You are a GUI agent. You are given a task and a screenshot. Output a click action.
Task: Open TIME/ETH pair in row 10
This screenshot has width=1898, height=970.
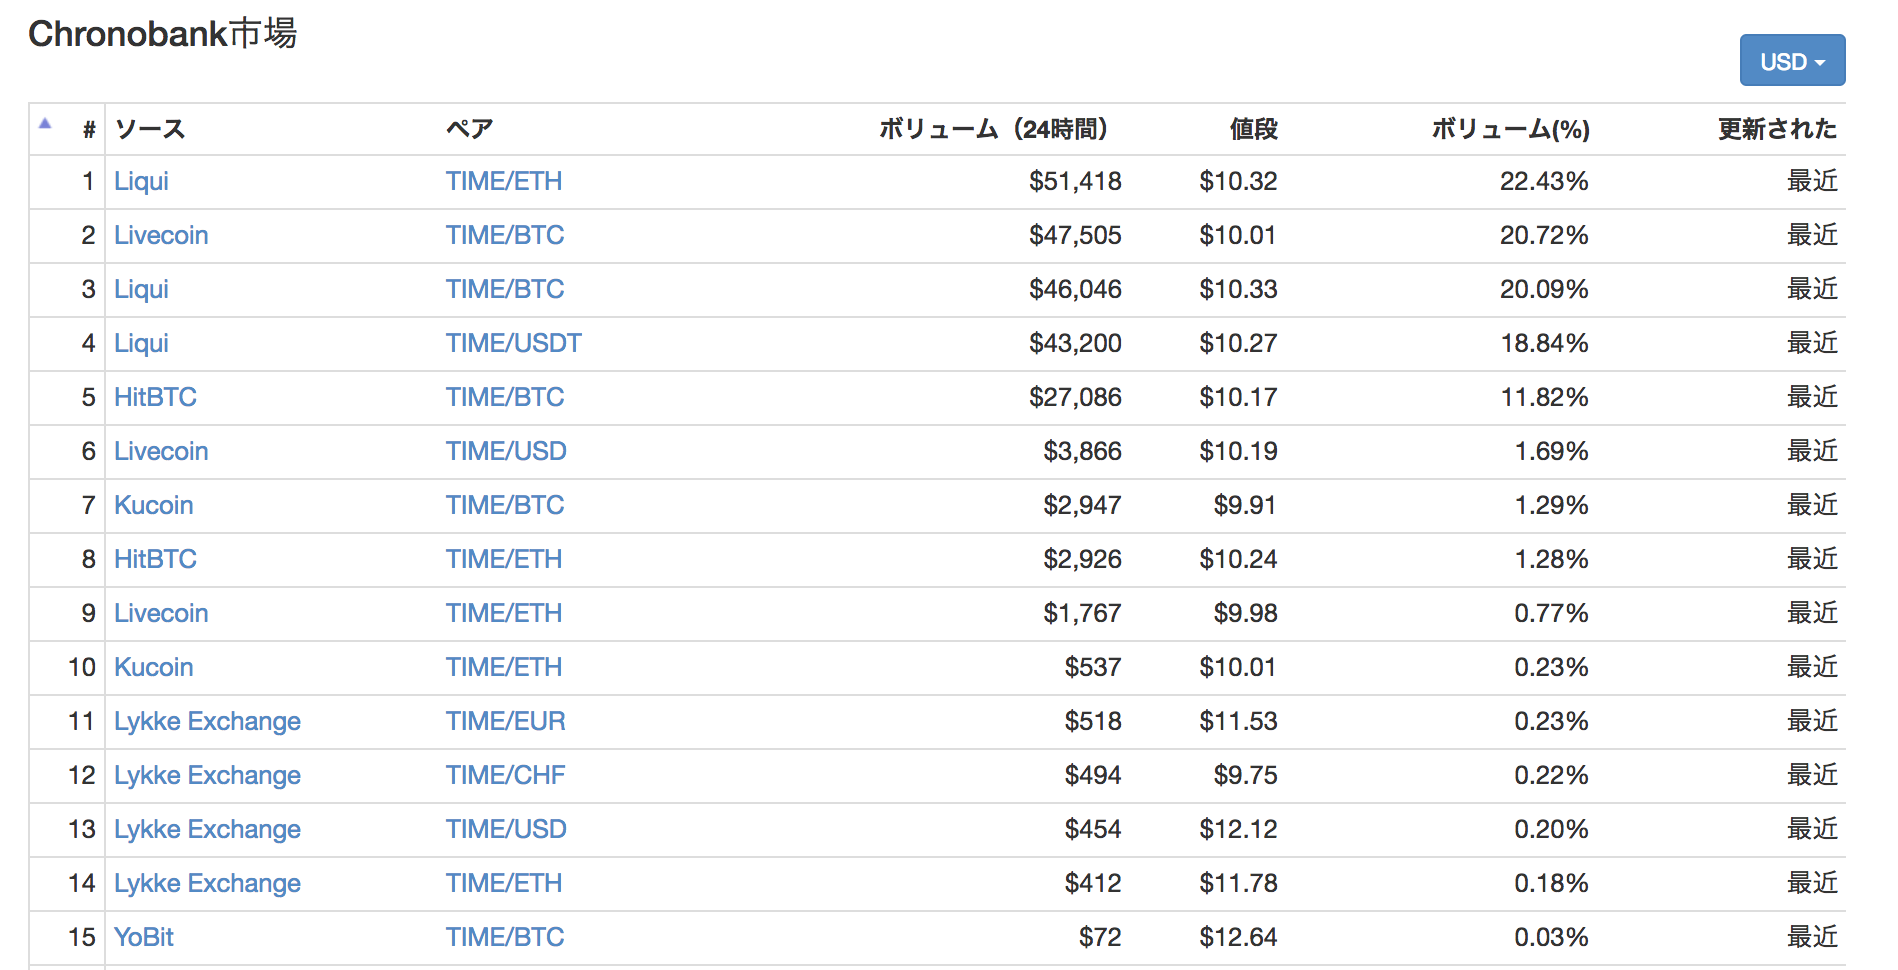point(504,667)
